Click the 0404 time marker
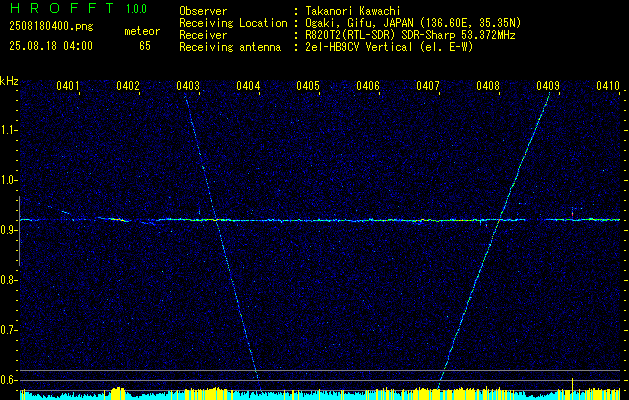This screenshot has height=400, width=629. point(248,85)
